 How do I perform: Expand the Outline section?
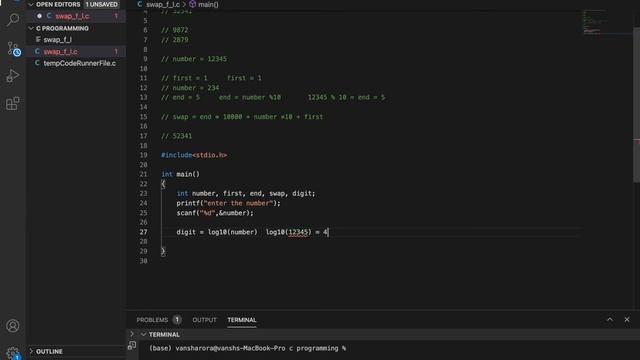coord(31,351)
